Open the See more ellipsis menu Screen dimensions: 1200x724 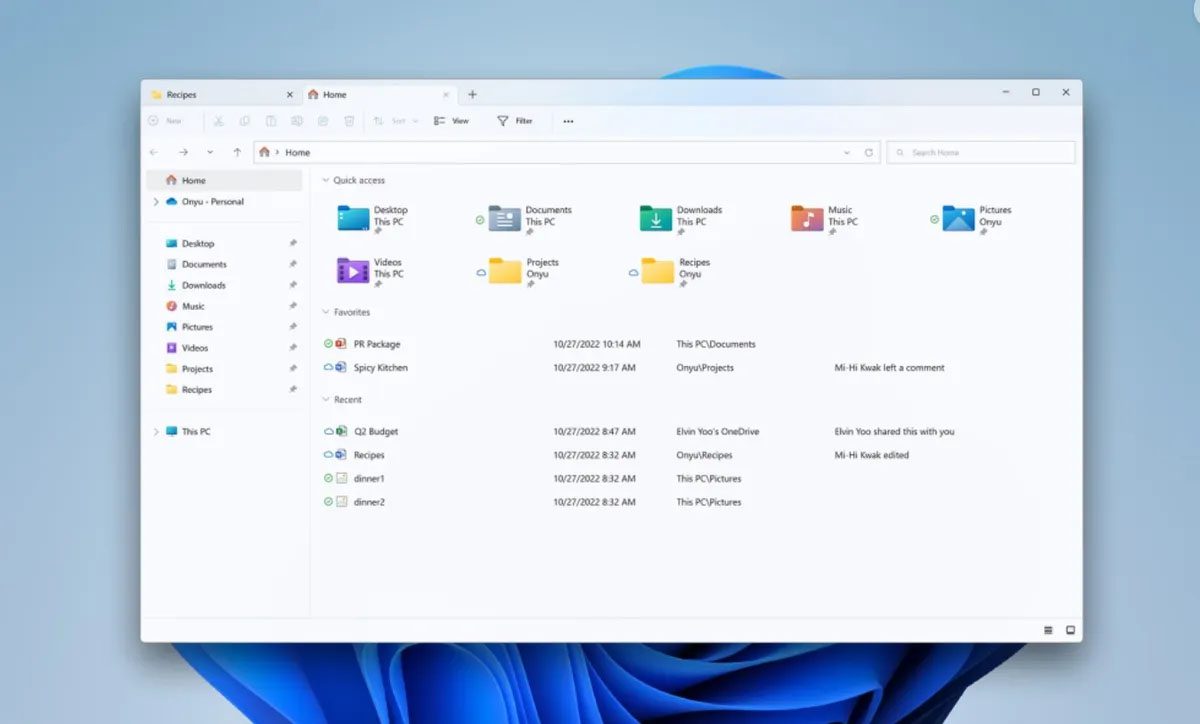click(x=568, y=120)
